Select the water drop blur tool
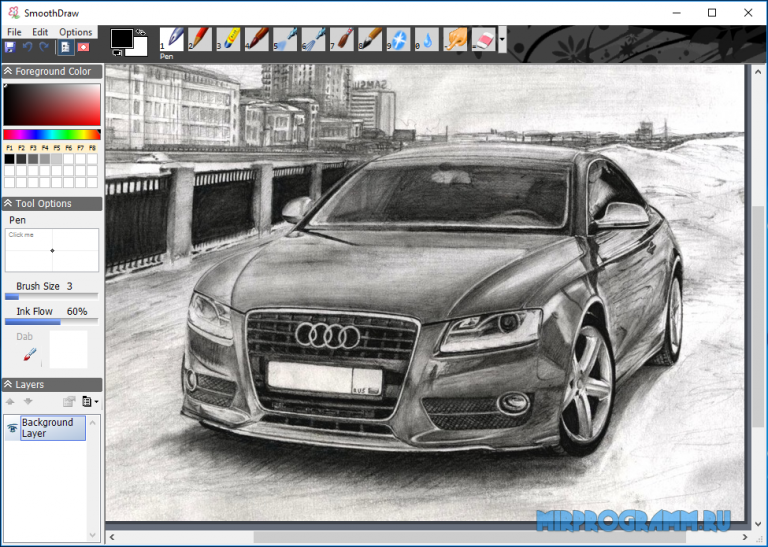 pos(427,39)
